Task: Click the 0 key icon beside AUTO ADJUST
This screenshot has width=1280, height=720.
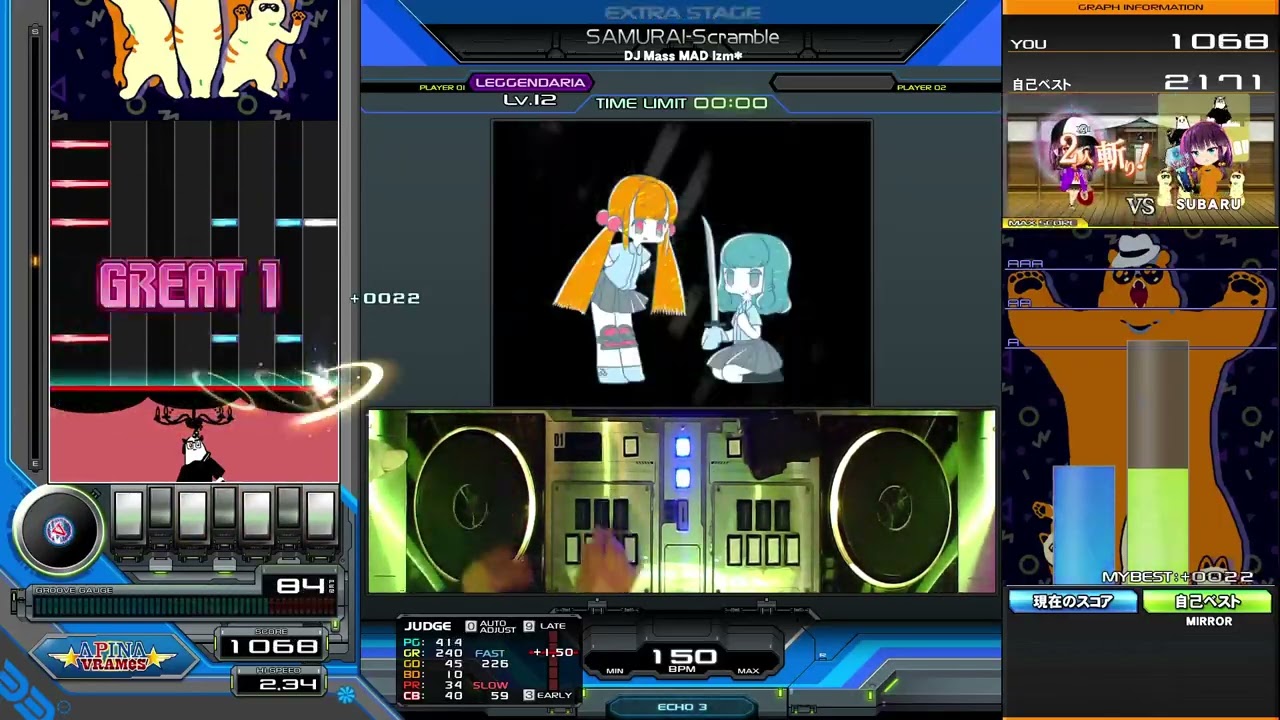Action: click(471, 626)
